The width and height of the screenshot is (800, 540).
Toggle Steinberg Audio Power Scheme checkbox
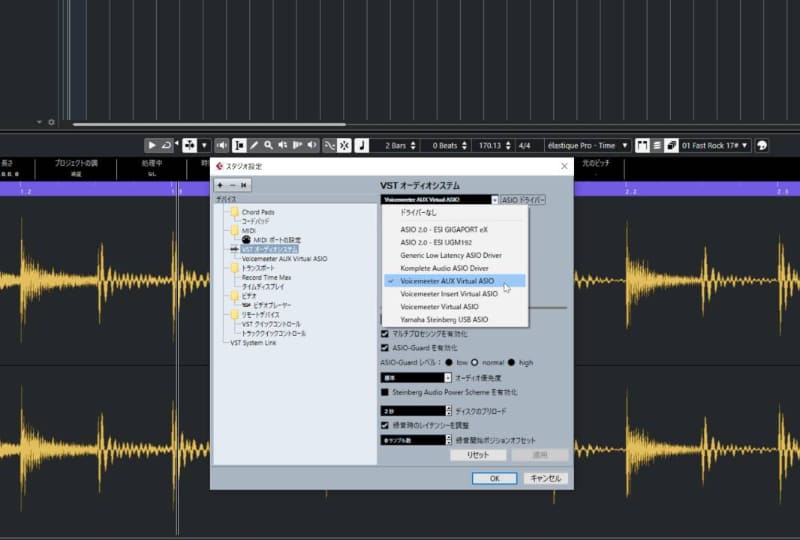tap(385, 392)
